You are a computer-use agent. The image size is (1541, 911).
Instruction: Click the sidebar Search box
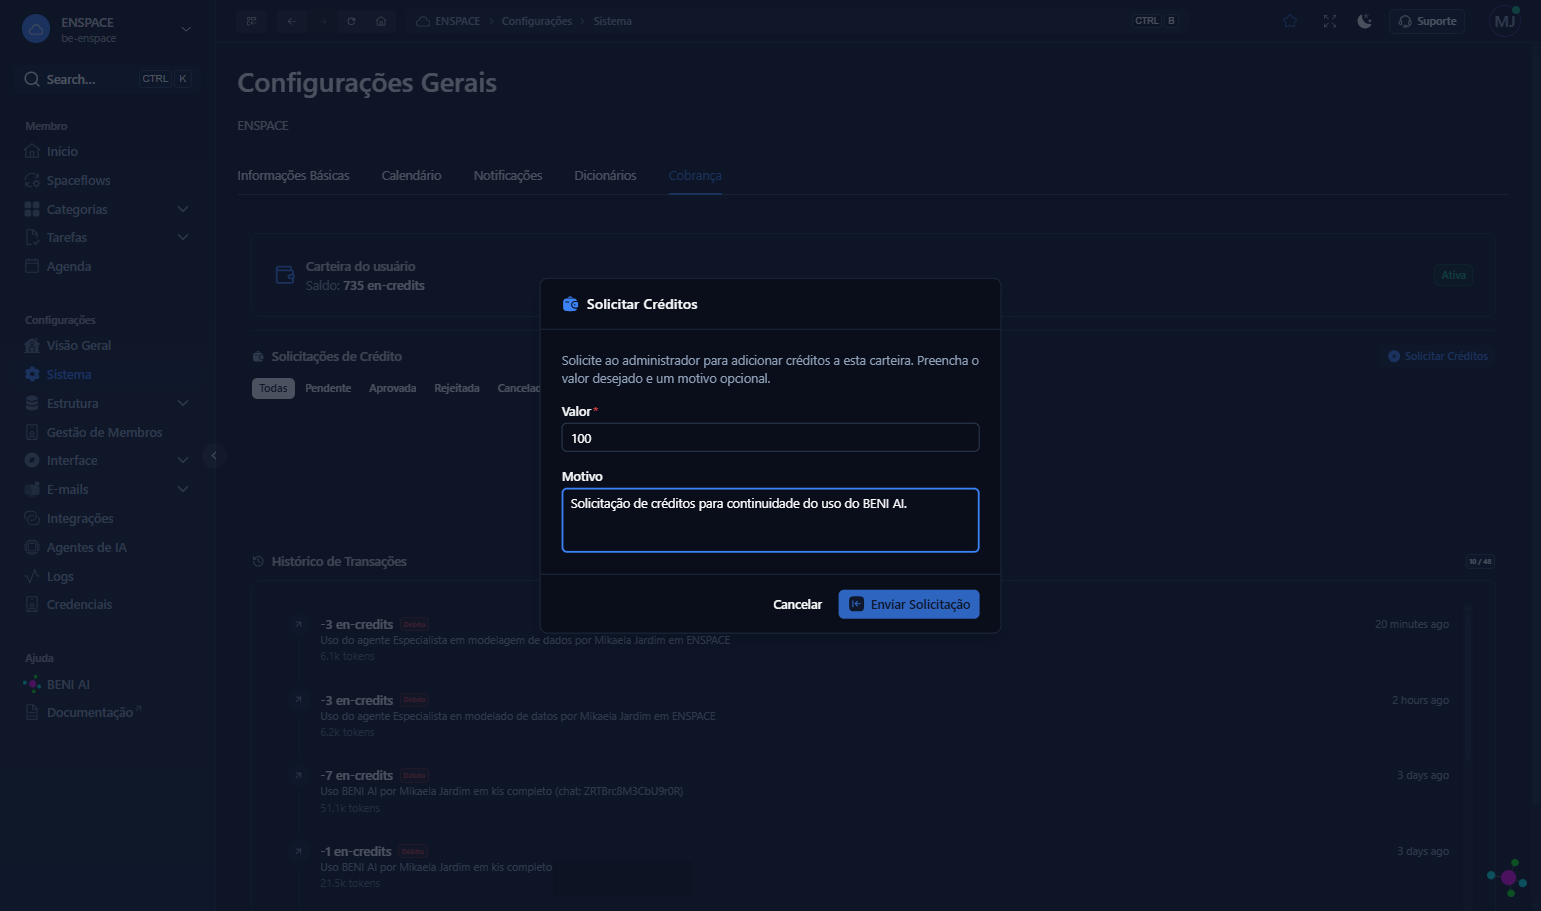[107, 79]
